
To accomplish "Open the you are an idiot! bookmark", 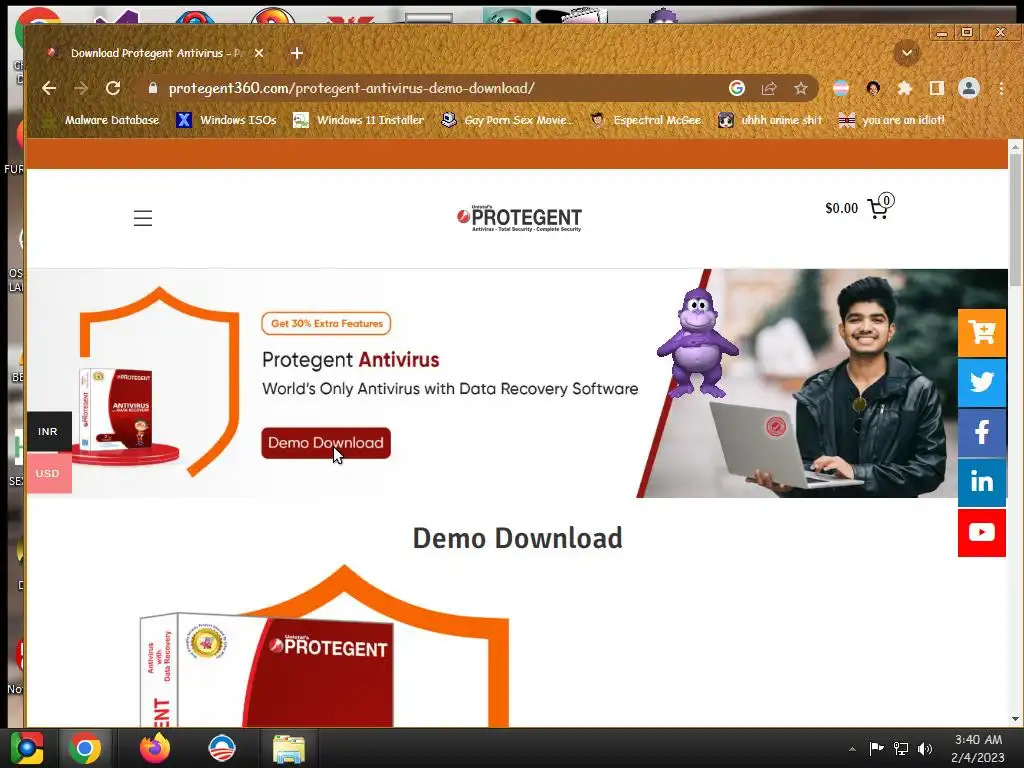I will coord(892,120).
